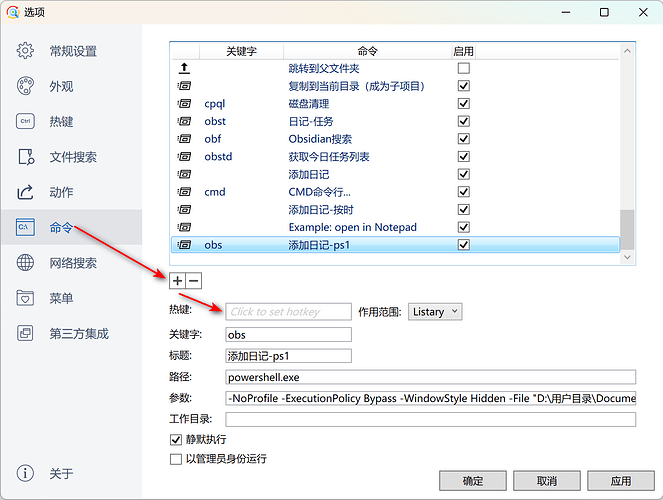Screen dimensions: 663x500
Task: Click the command icon of 添加日记-按时 row
Action: [x=184, y=210]
